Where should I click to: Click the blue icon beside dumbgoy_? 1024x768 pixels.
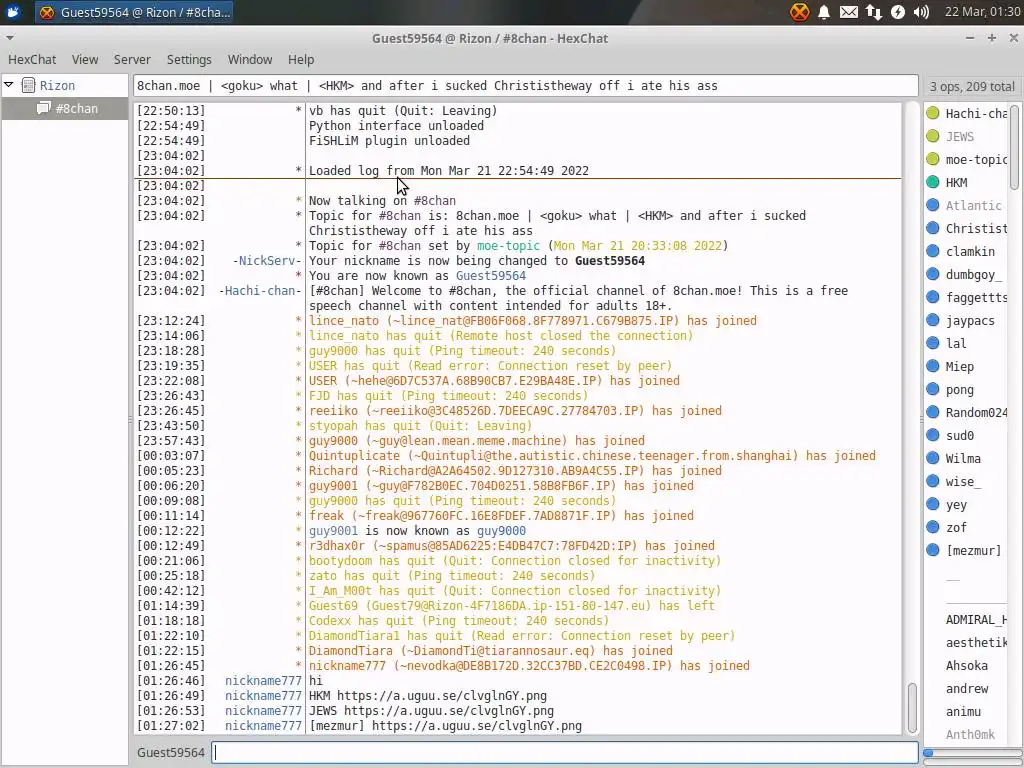click(933, 274)
